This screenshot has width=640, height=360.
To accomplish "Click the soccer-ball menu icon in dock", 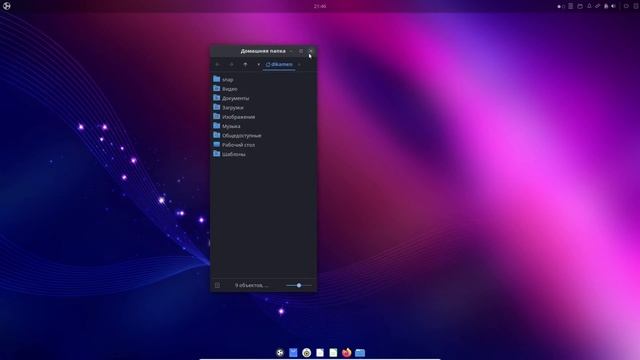I will pos(280,353).
